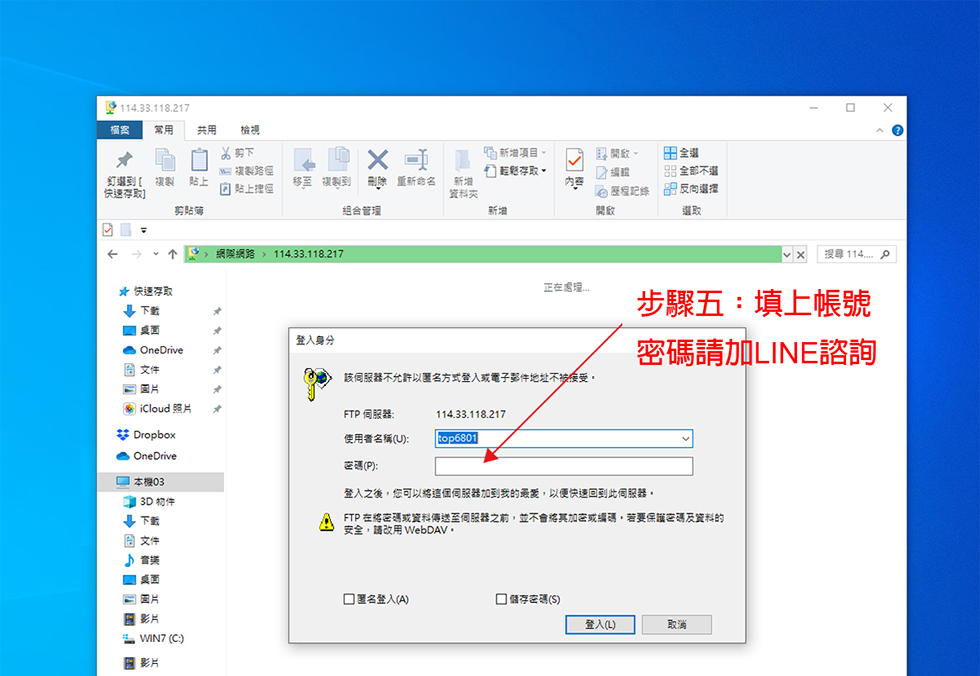The image size is (980, 676).
Task: Open the File (檔案) ribbon tab
Action: [x=119, y=130]
